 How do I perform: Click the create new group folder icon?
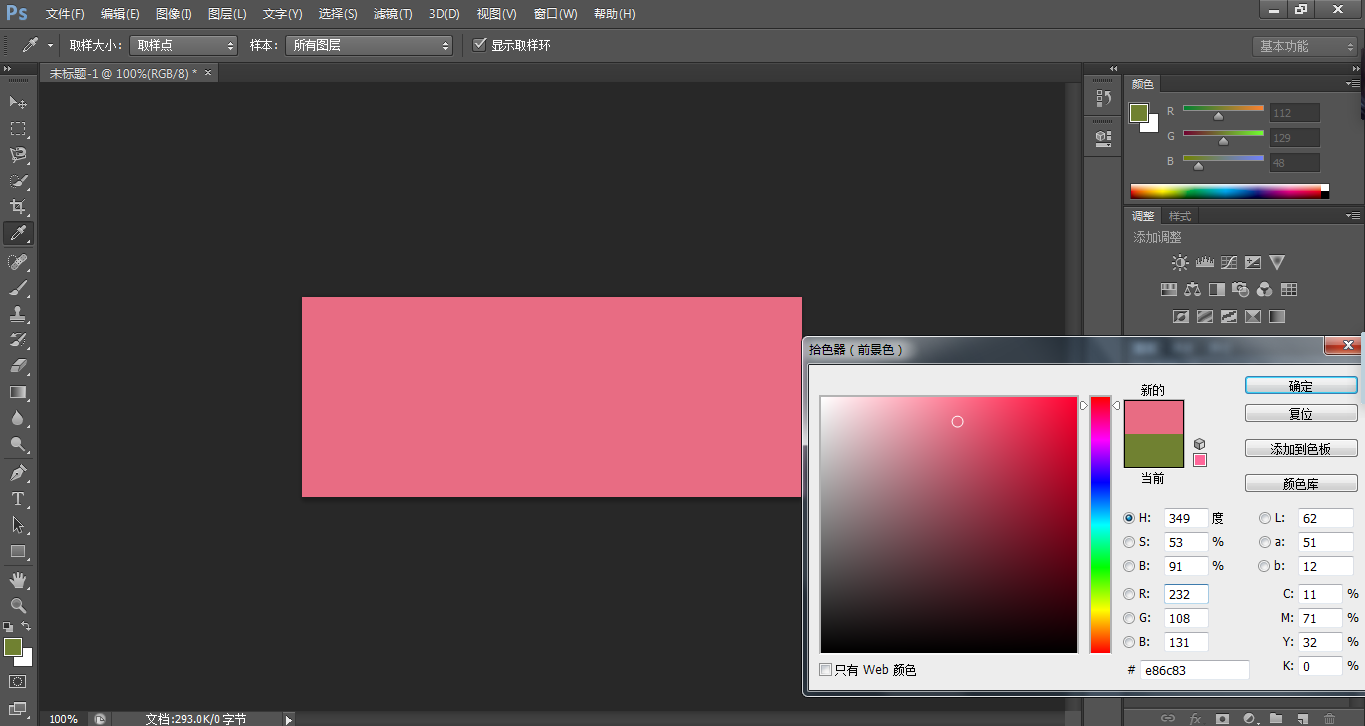pyautogui.click(x=1276, y=718)
